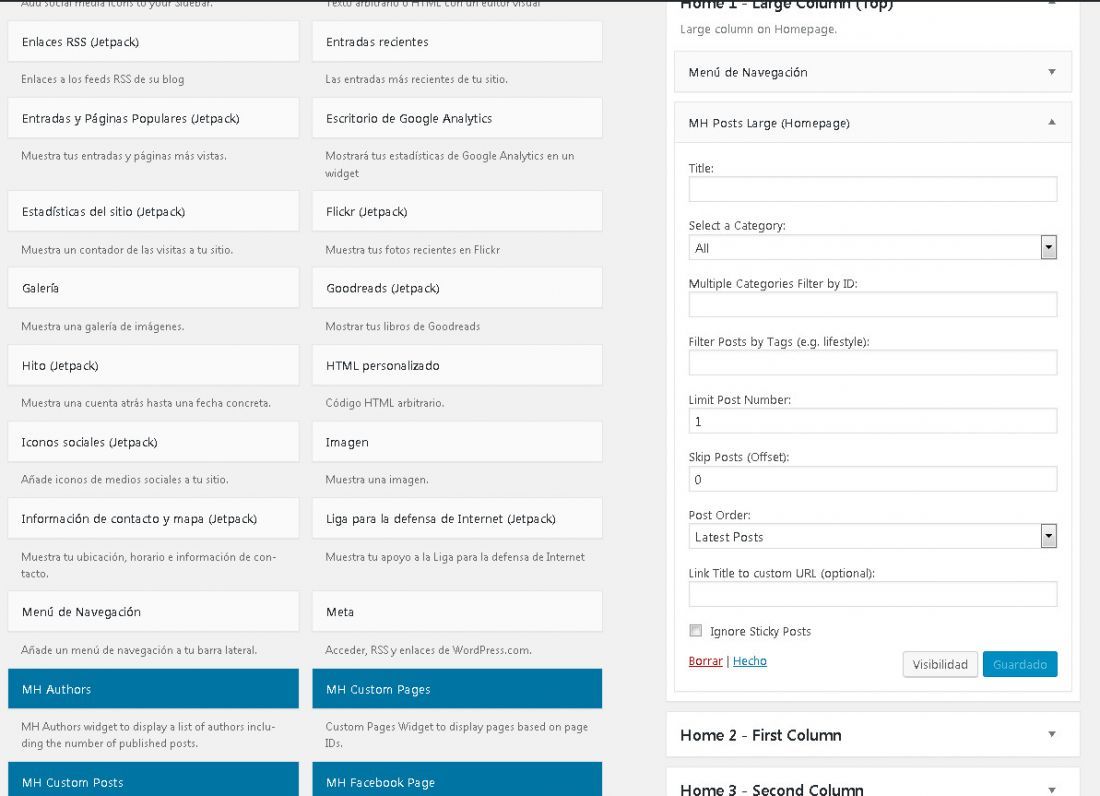Image resolution: width=1100 pixels, height=796 pixels.
Task: Select the Galería widget
Action: click(x=153, y=288)
